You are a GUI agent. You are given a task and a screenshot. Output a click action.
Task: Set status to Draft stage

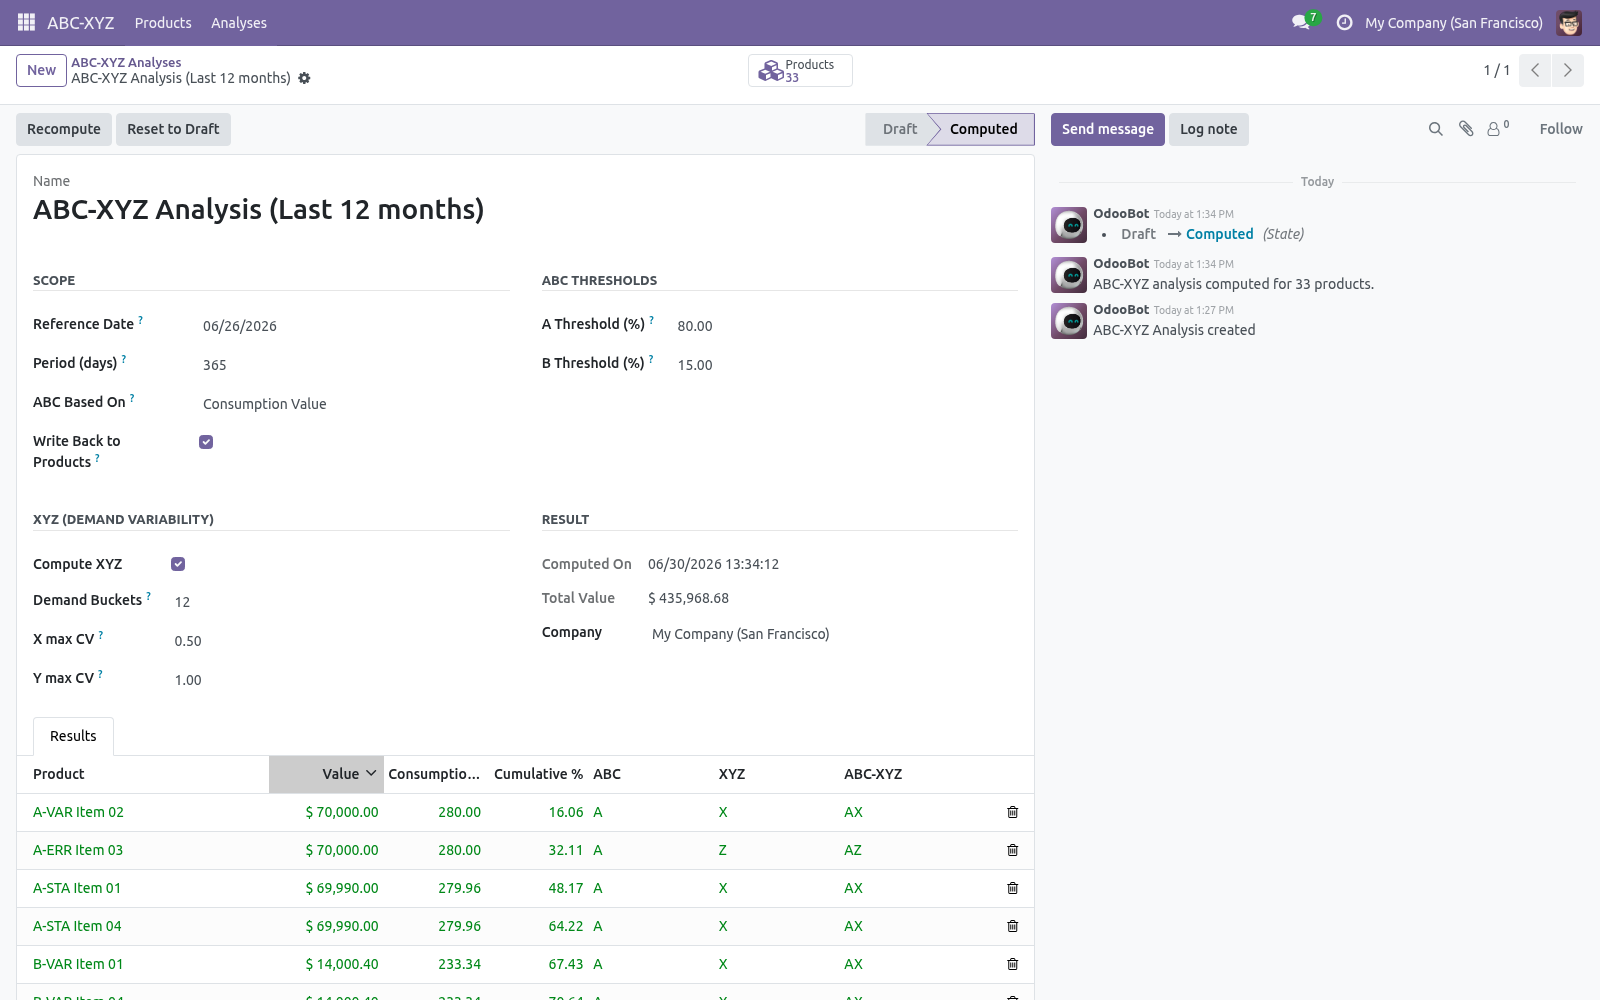coord(899,129)
